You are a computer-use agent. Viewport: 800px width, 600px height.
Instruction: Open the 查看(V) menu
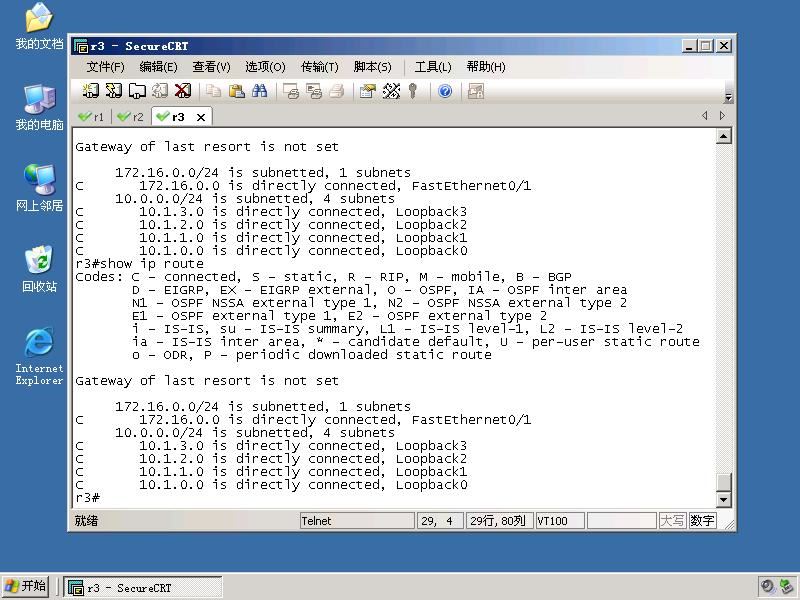coord(211,67)
